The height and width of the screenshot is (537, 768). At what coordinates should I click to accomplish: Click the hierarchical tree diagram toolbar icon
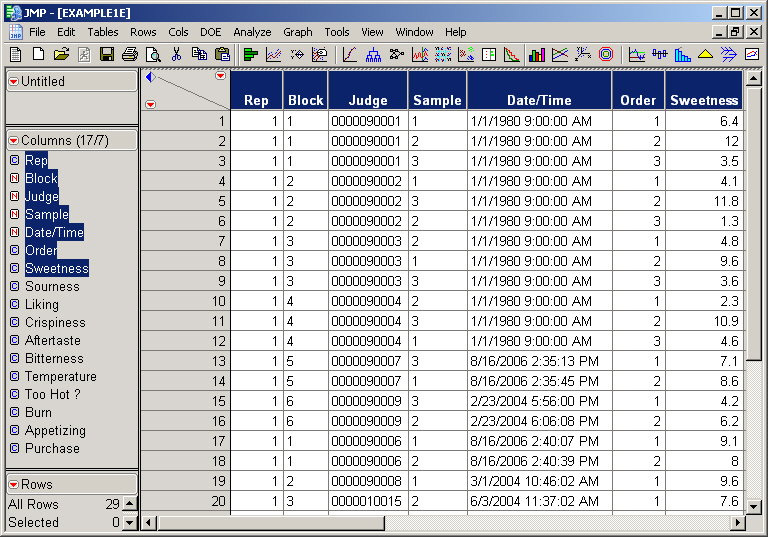(x=373, y=54)
